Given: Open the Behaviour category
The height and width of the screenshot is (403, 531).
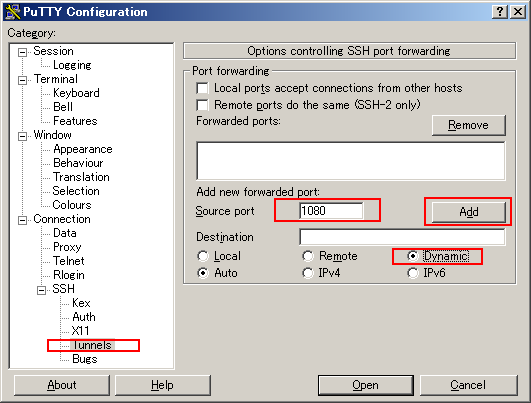Looking at the screenshot, I should [x=78, y=163].
